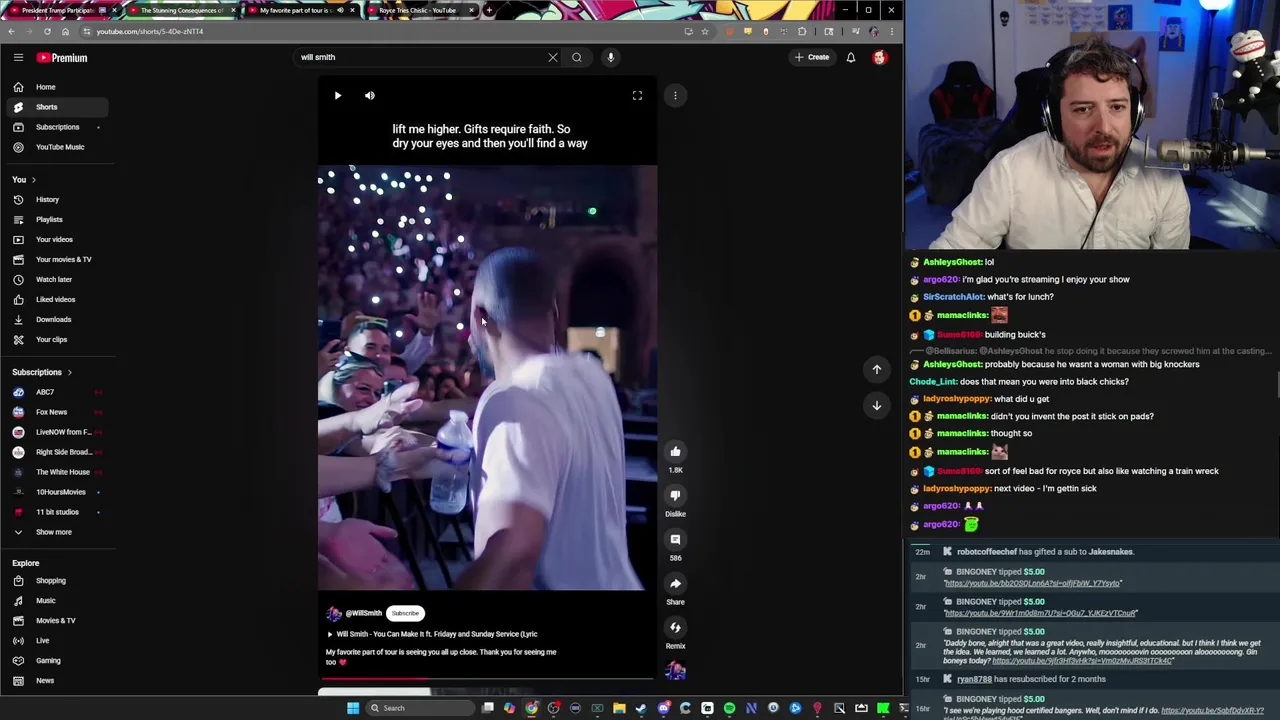Go to the next Short with down arrow
1280x720 pixels.
click(877, 406)
